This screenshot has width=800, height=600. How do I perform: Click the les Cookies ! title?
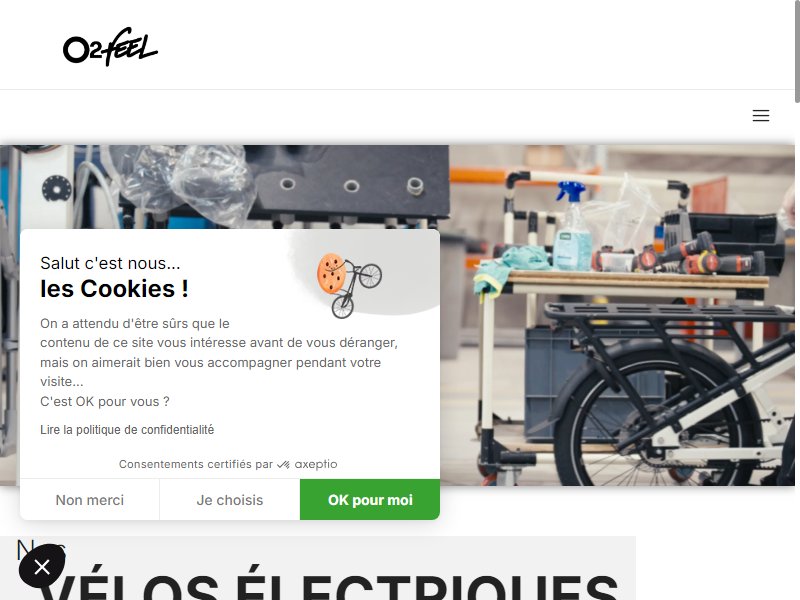tap(114, 289)
